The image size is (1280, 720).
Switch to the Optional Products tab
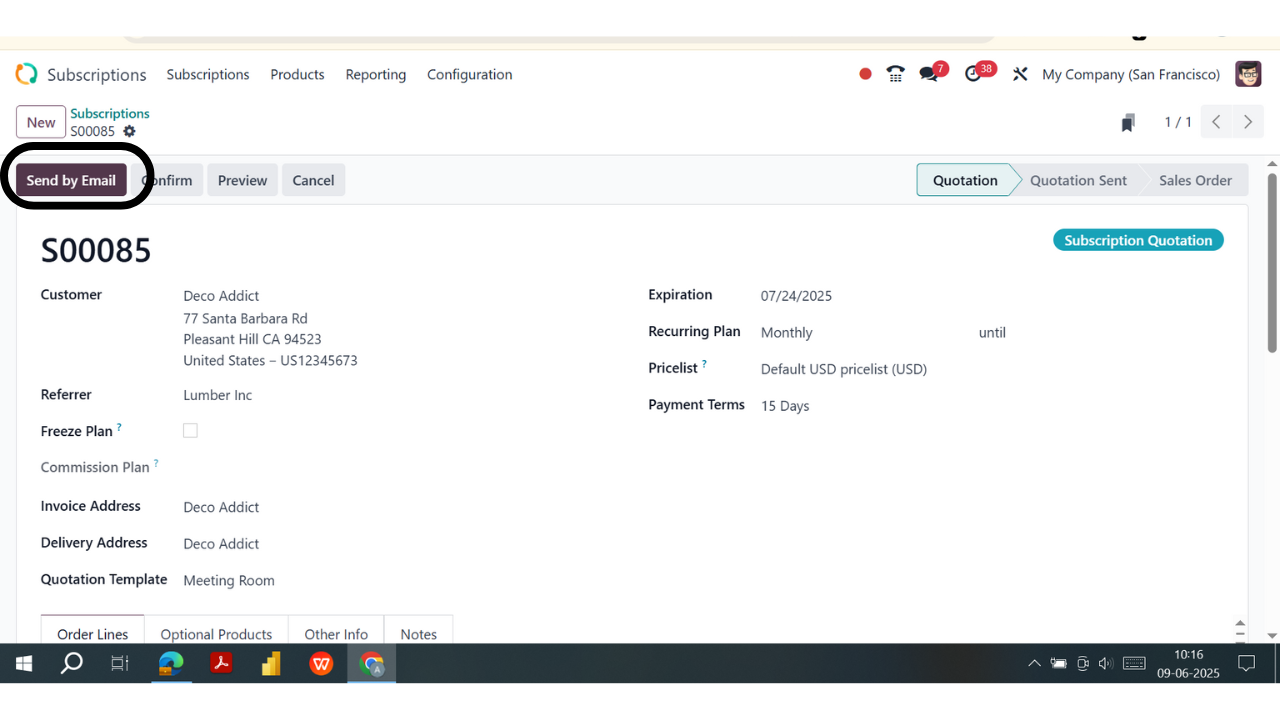216,634
